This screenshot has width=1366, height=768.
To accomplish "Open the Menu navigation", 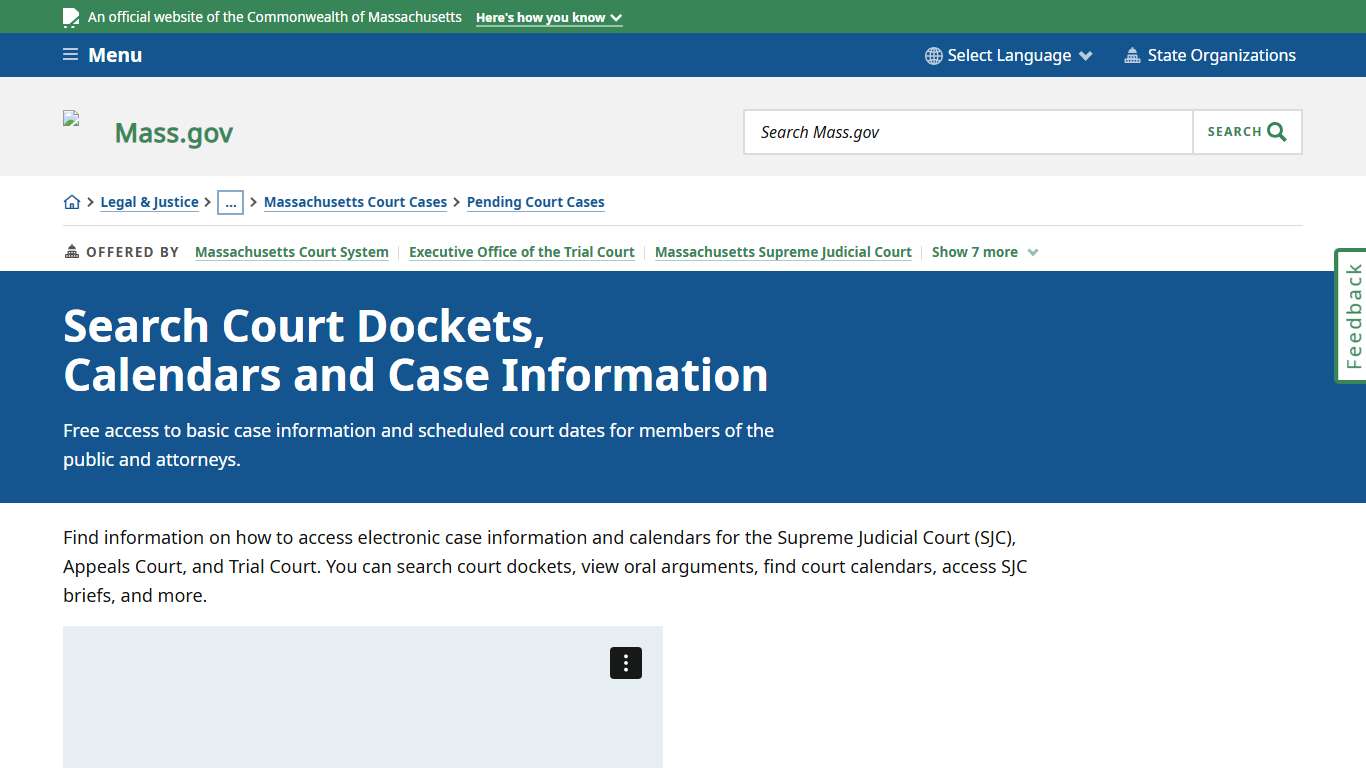I will [x=115, y=55].
